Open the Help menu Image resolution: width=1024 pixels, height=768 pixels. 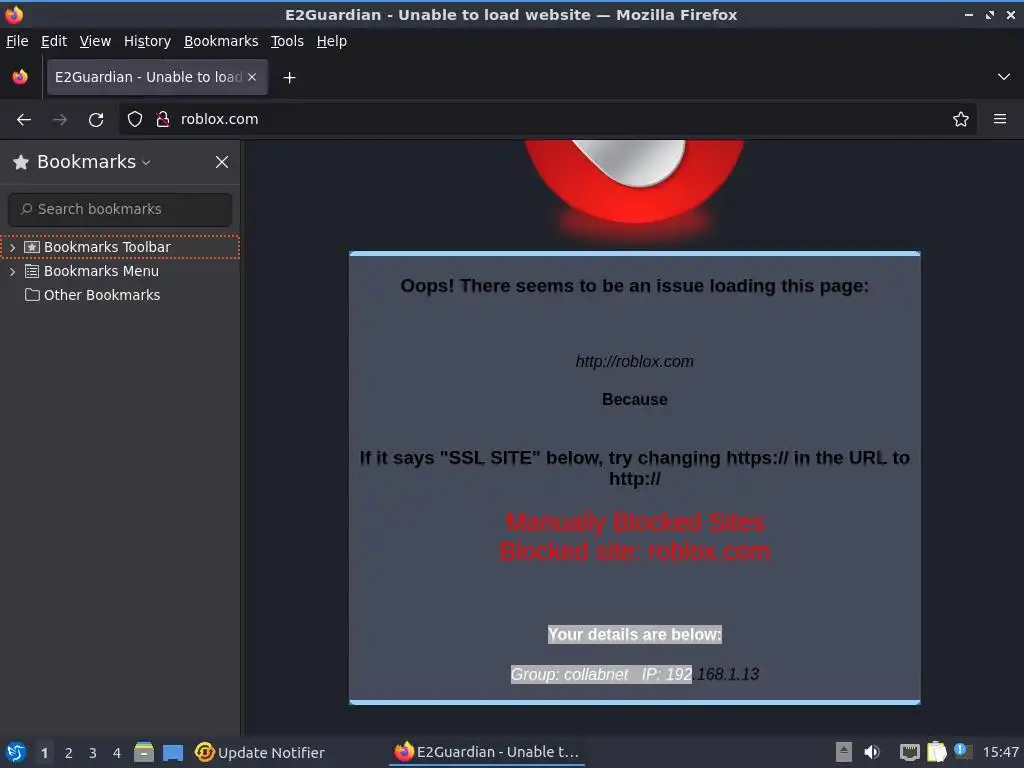click(x=332, y=41)
